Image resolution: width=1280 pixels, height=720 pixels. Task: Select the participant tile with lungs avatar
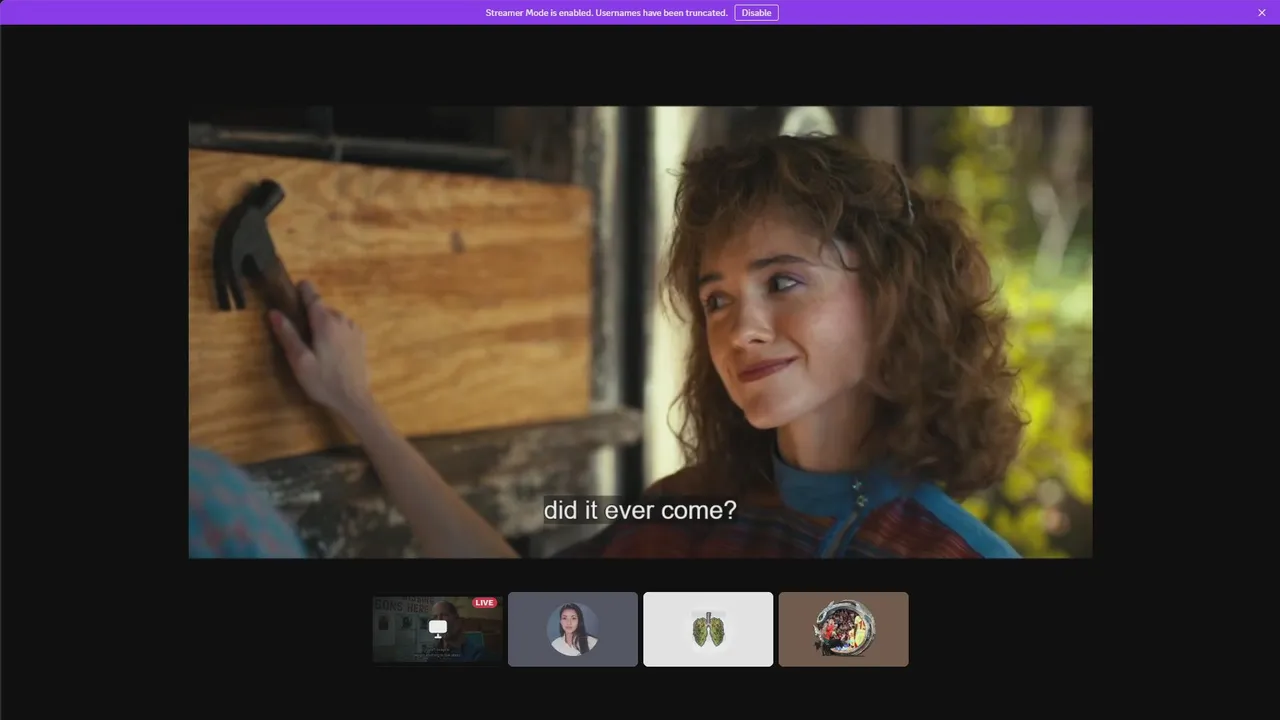click(x=708, y=629)
